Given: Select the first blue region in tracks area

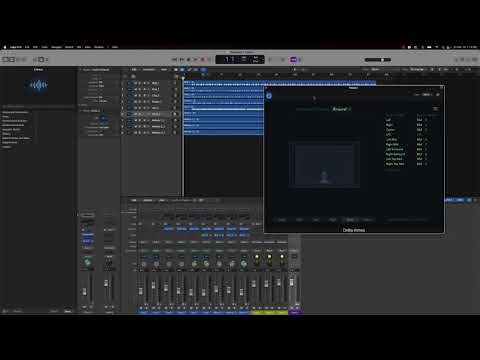Looking at the screenshot, I should tap(280, 82).
